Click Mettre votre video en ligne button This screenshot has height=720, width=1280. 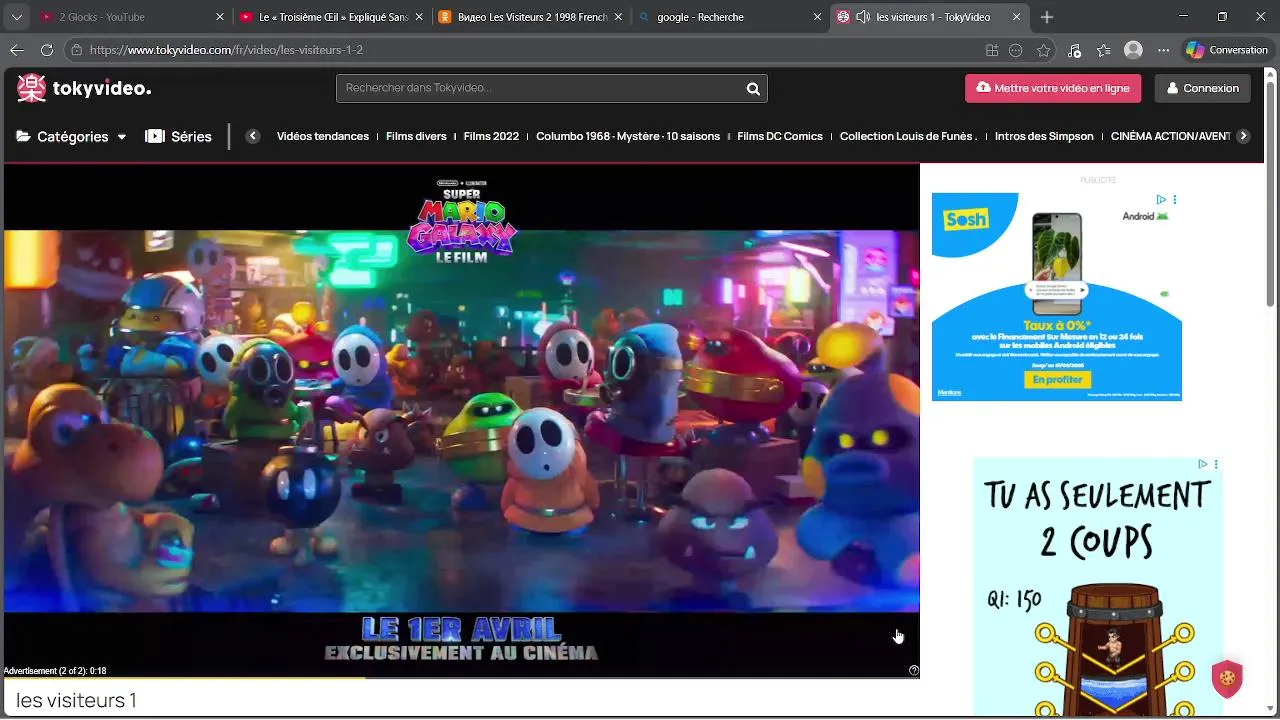(x=1053, y=88)
